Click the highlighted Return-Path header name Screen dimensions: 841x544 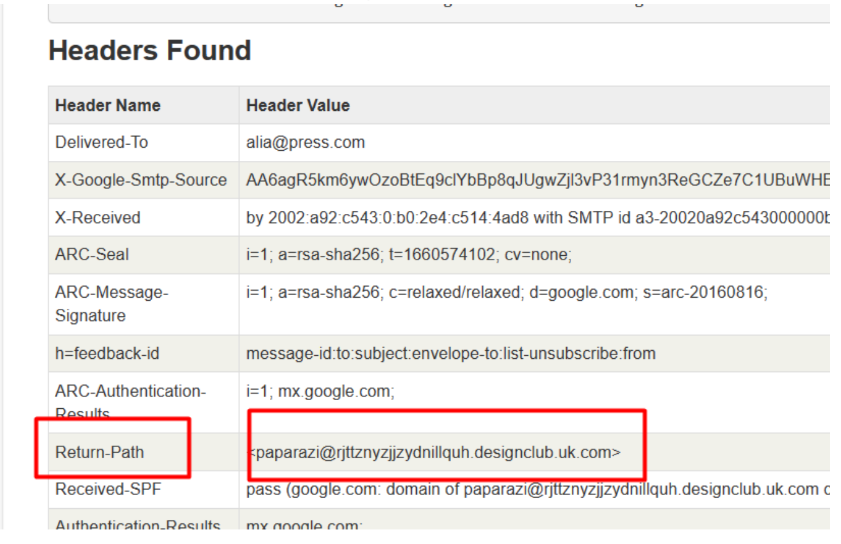click(99, 452)
